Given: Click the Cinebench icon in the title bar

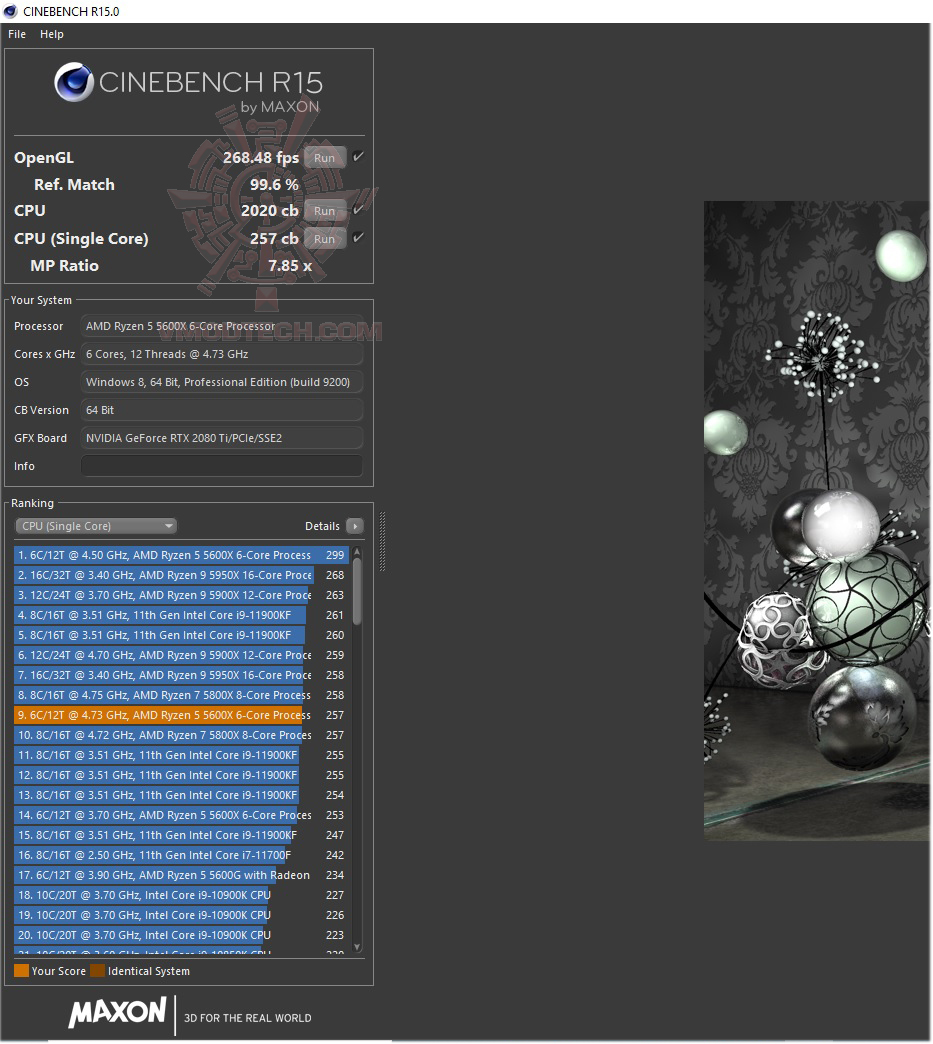Looking at the screenshot, I should [x=10, y=11].
